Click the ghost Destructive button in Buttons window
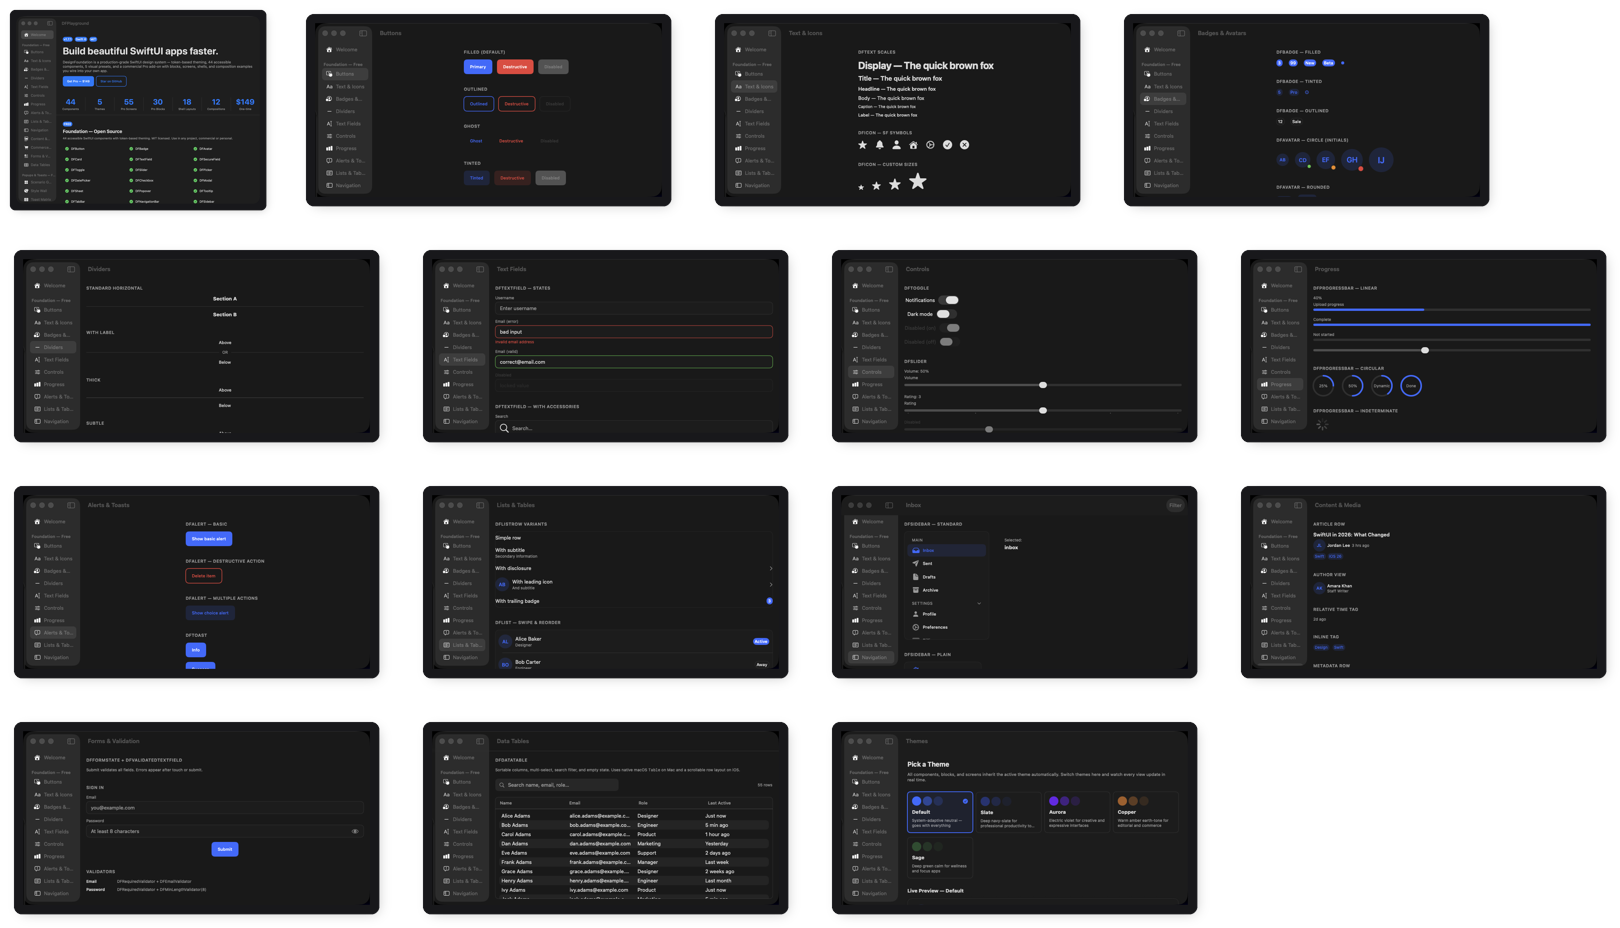1620x928 pixels. (x=511, y=141)
